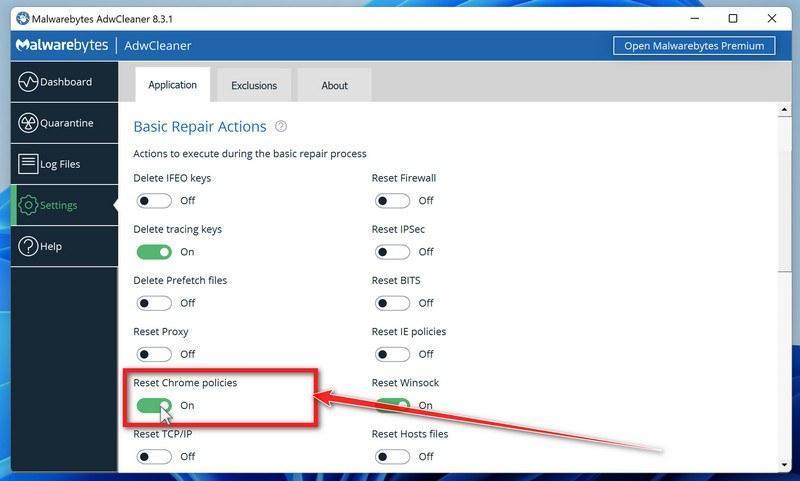Enable the Reset BITS switch
The height and width of the screenshot is (481, 800).
coord(392,303)
